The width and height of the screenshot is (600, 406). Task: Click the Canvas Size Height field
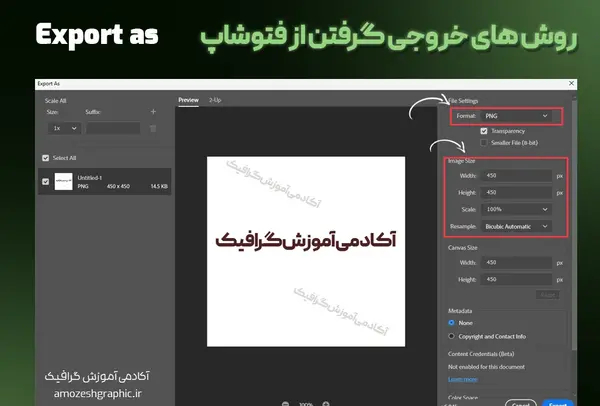(516, 279)
